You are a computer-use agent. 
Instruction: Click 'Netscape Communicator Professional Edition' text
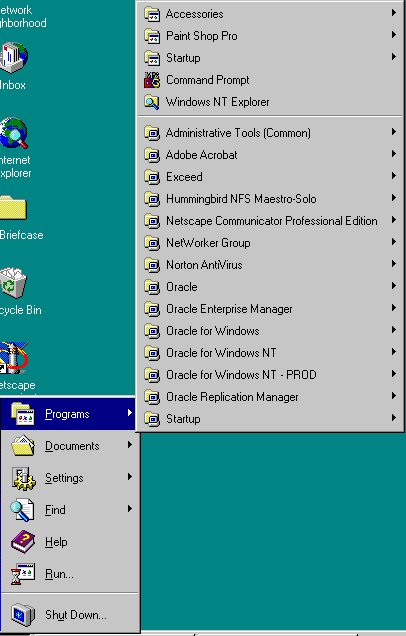(272, 221)
